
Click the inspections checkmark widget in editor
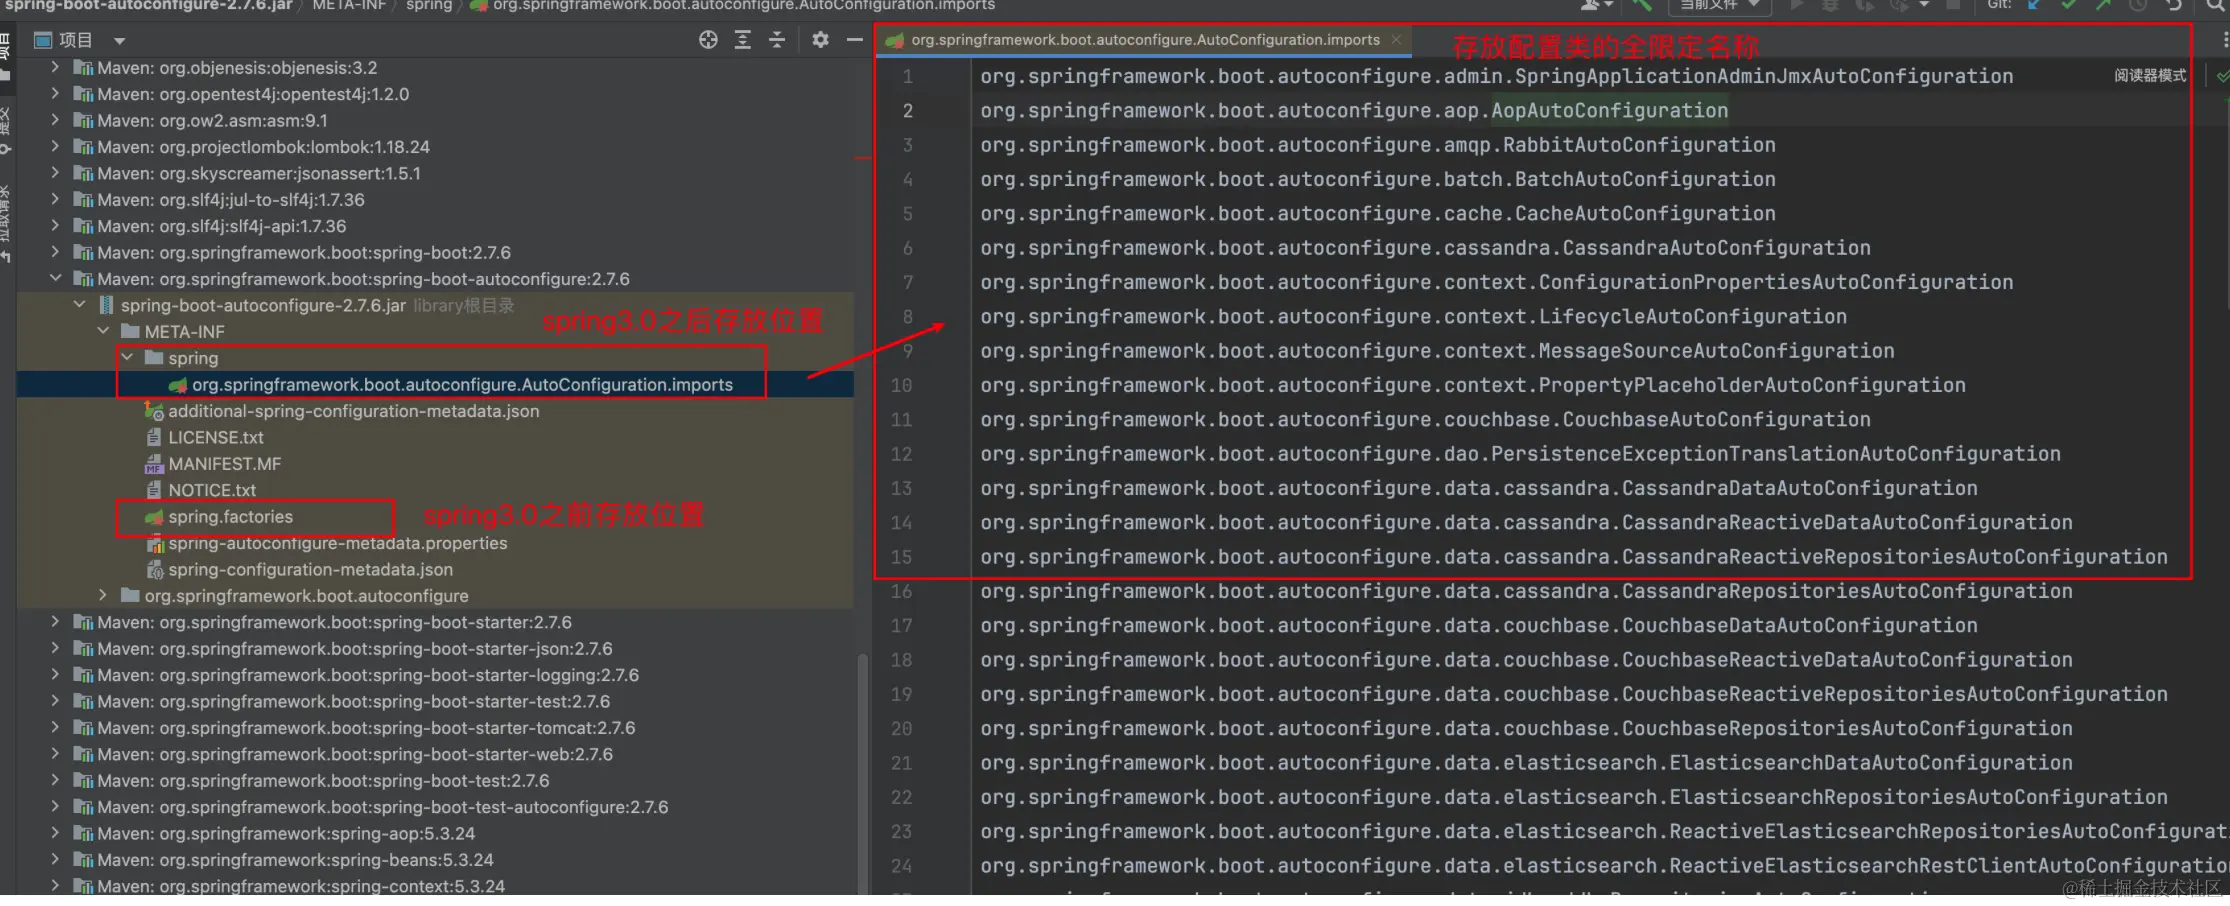[2222, 76]
